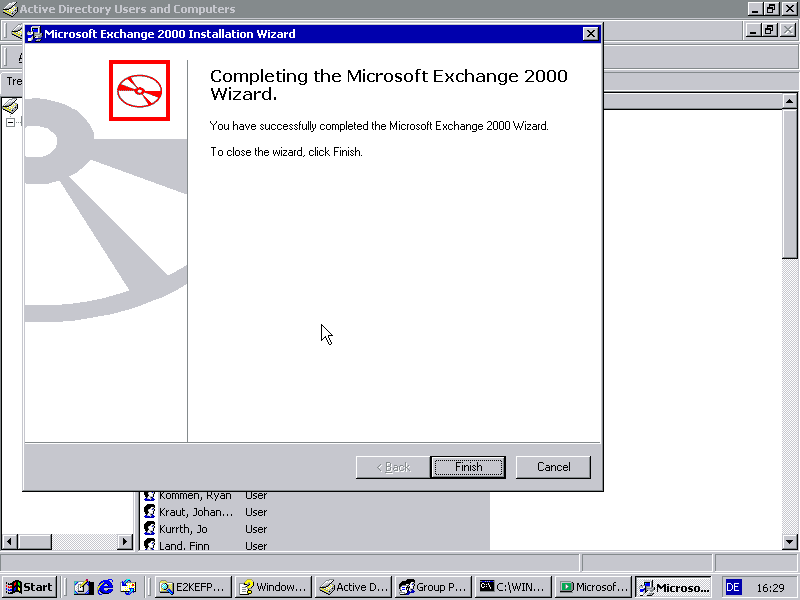Select the Kurrth, Jo user entry
Screen dimensions: 800x600
click(183, 529)
